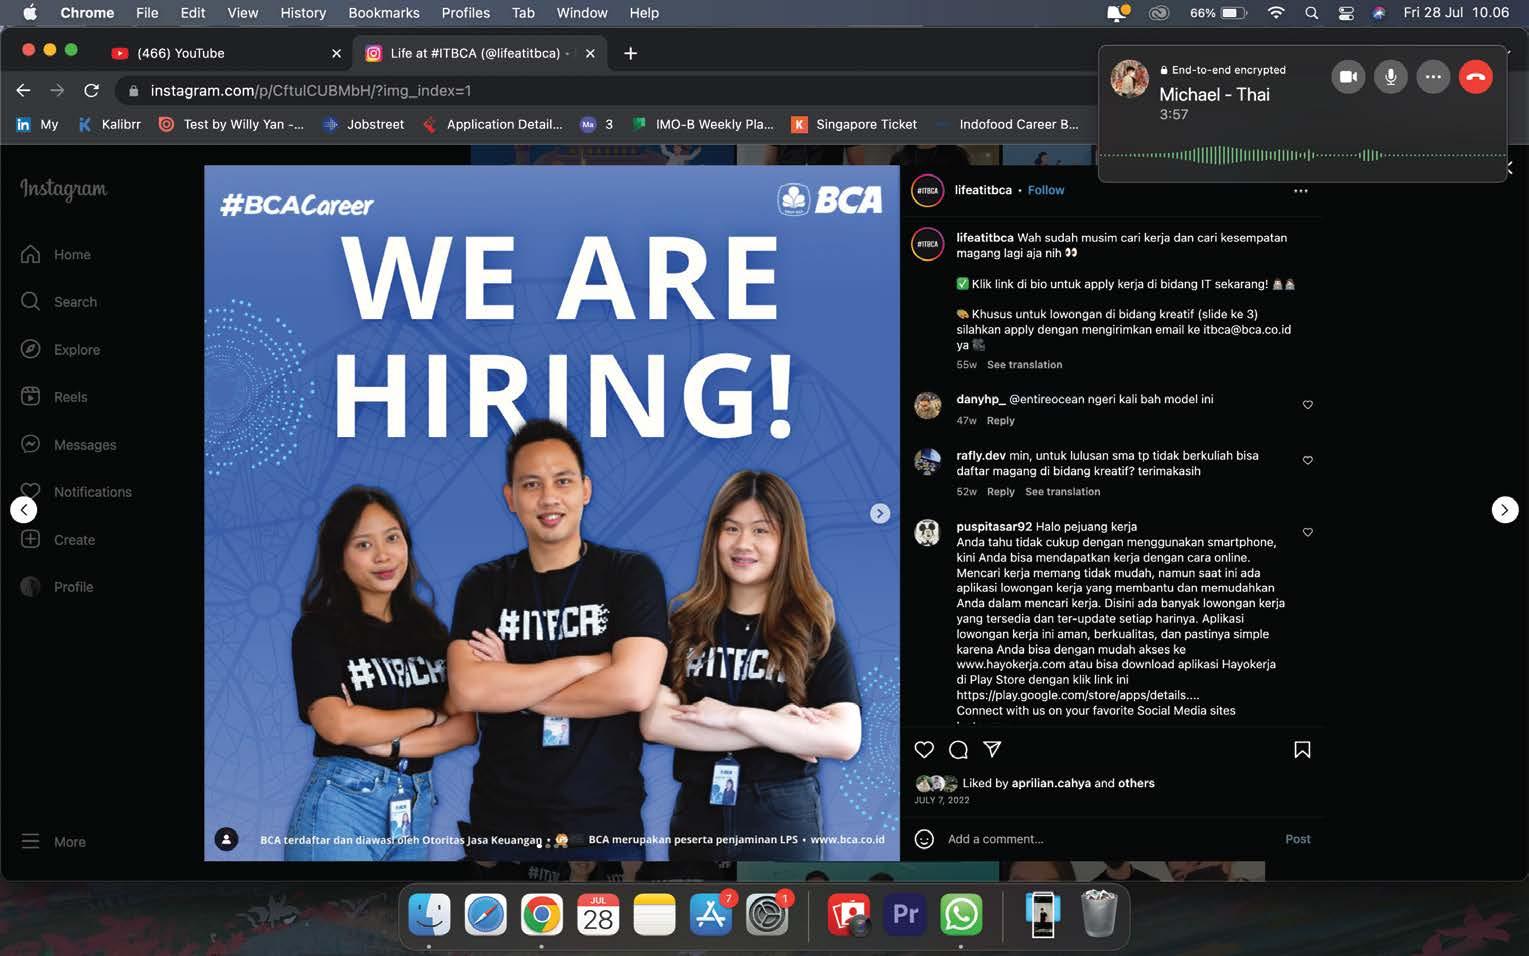
Task: Click the Add a comment field
Action: [1110, 839]
